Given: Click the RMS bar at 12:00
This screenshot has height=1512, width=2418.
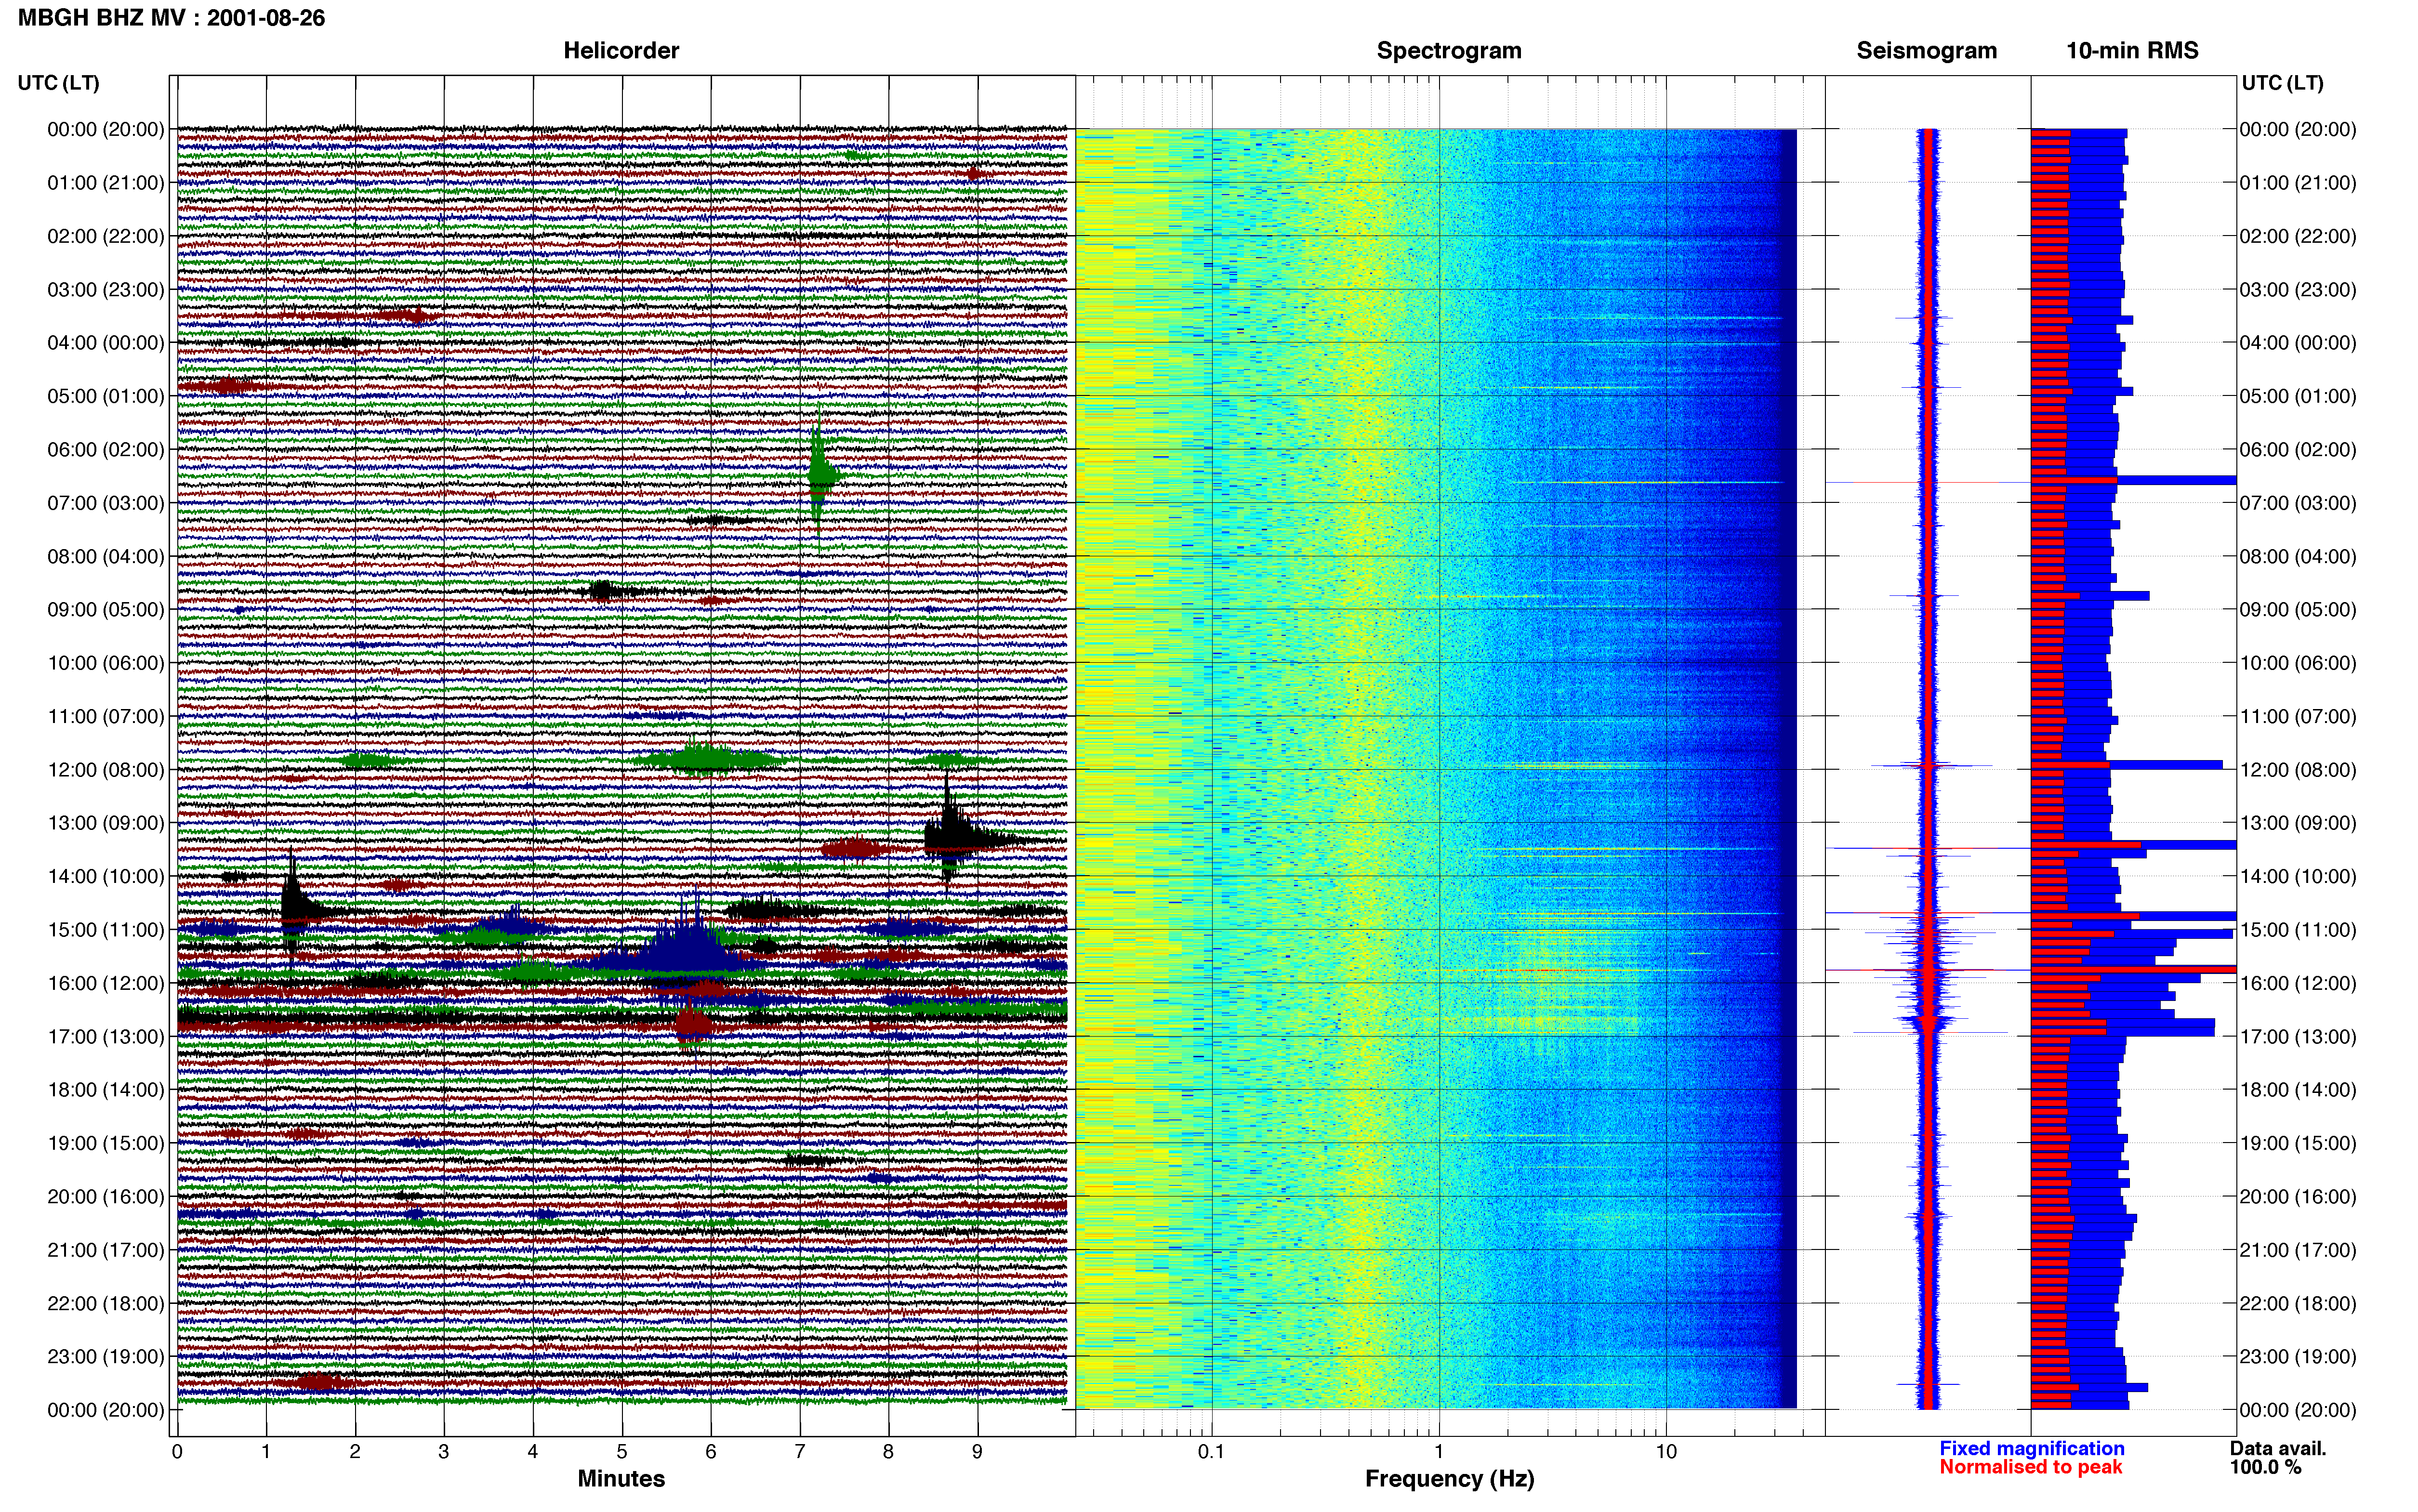Looking at the screenshot, I should tap(2127, 765).
